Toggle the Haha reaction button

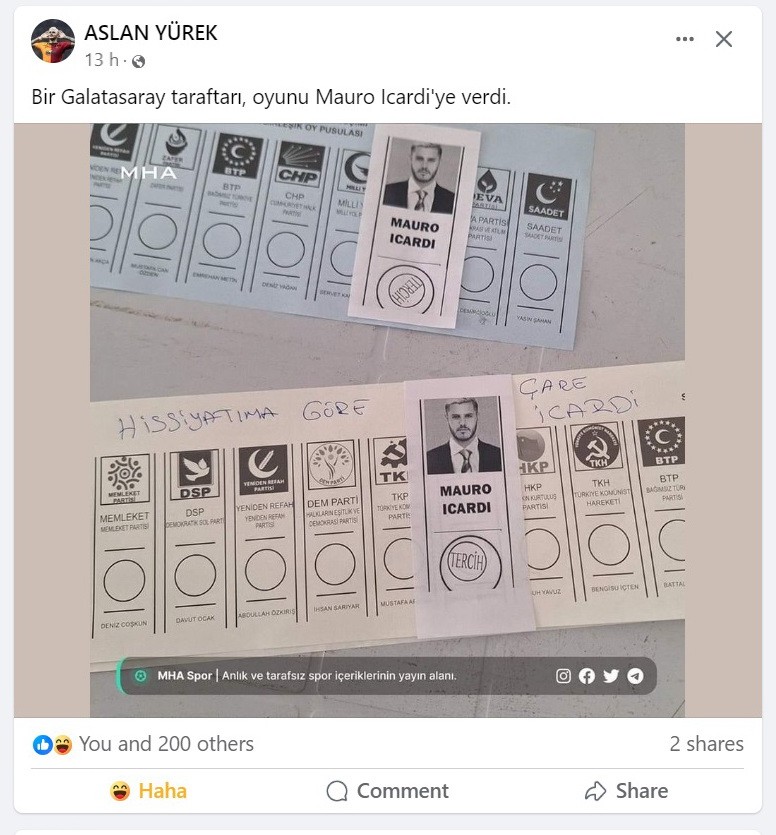point(149,791)
